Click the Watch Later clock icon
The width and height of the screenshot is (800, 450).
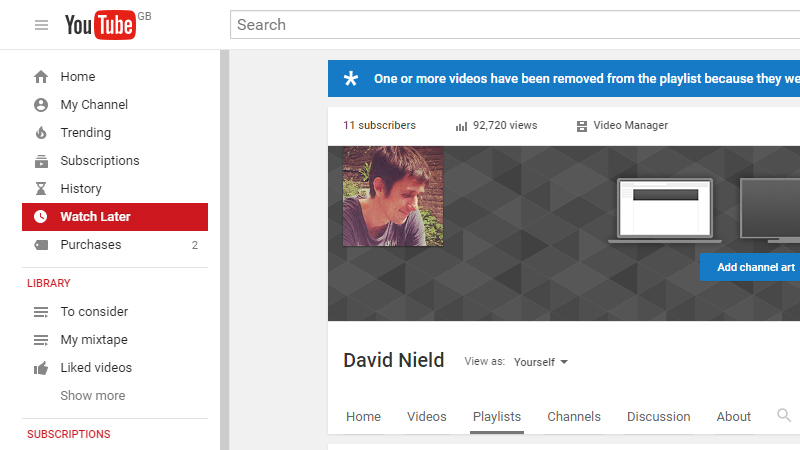pyautogui.click(x=41, y=217)
